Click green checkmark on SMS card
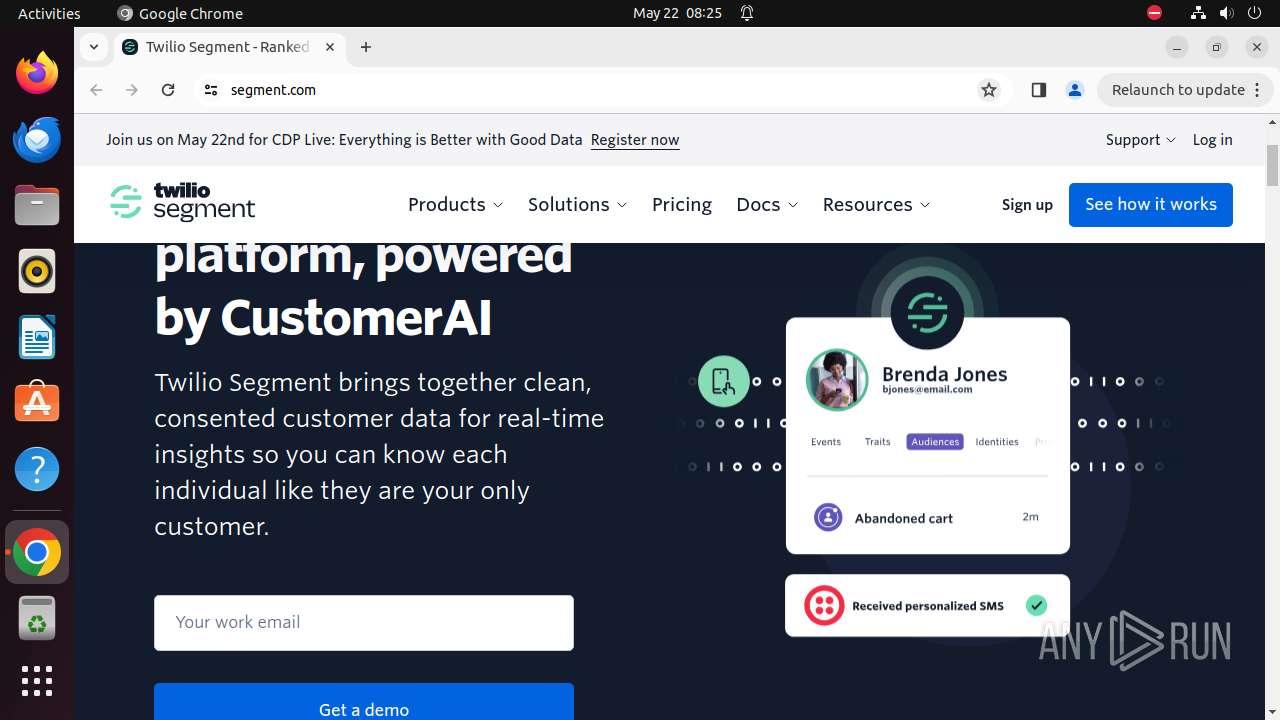Image resolution: width=1280 pixels, height=720 pixels. tap(1037, 605)
